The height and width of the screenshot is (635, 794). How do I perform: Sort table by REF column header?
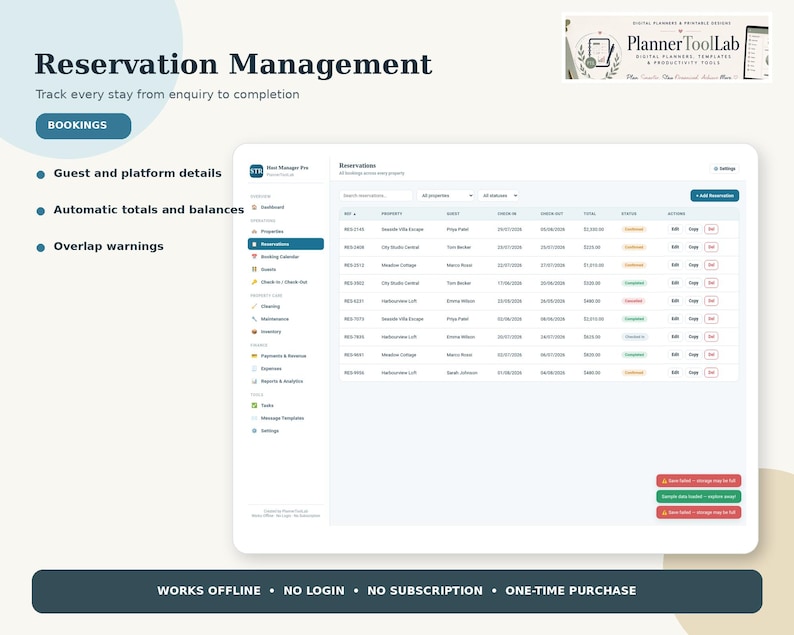pos(350,214)
